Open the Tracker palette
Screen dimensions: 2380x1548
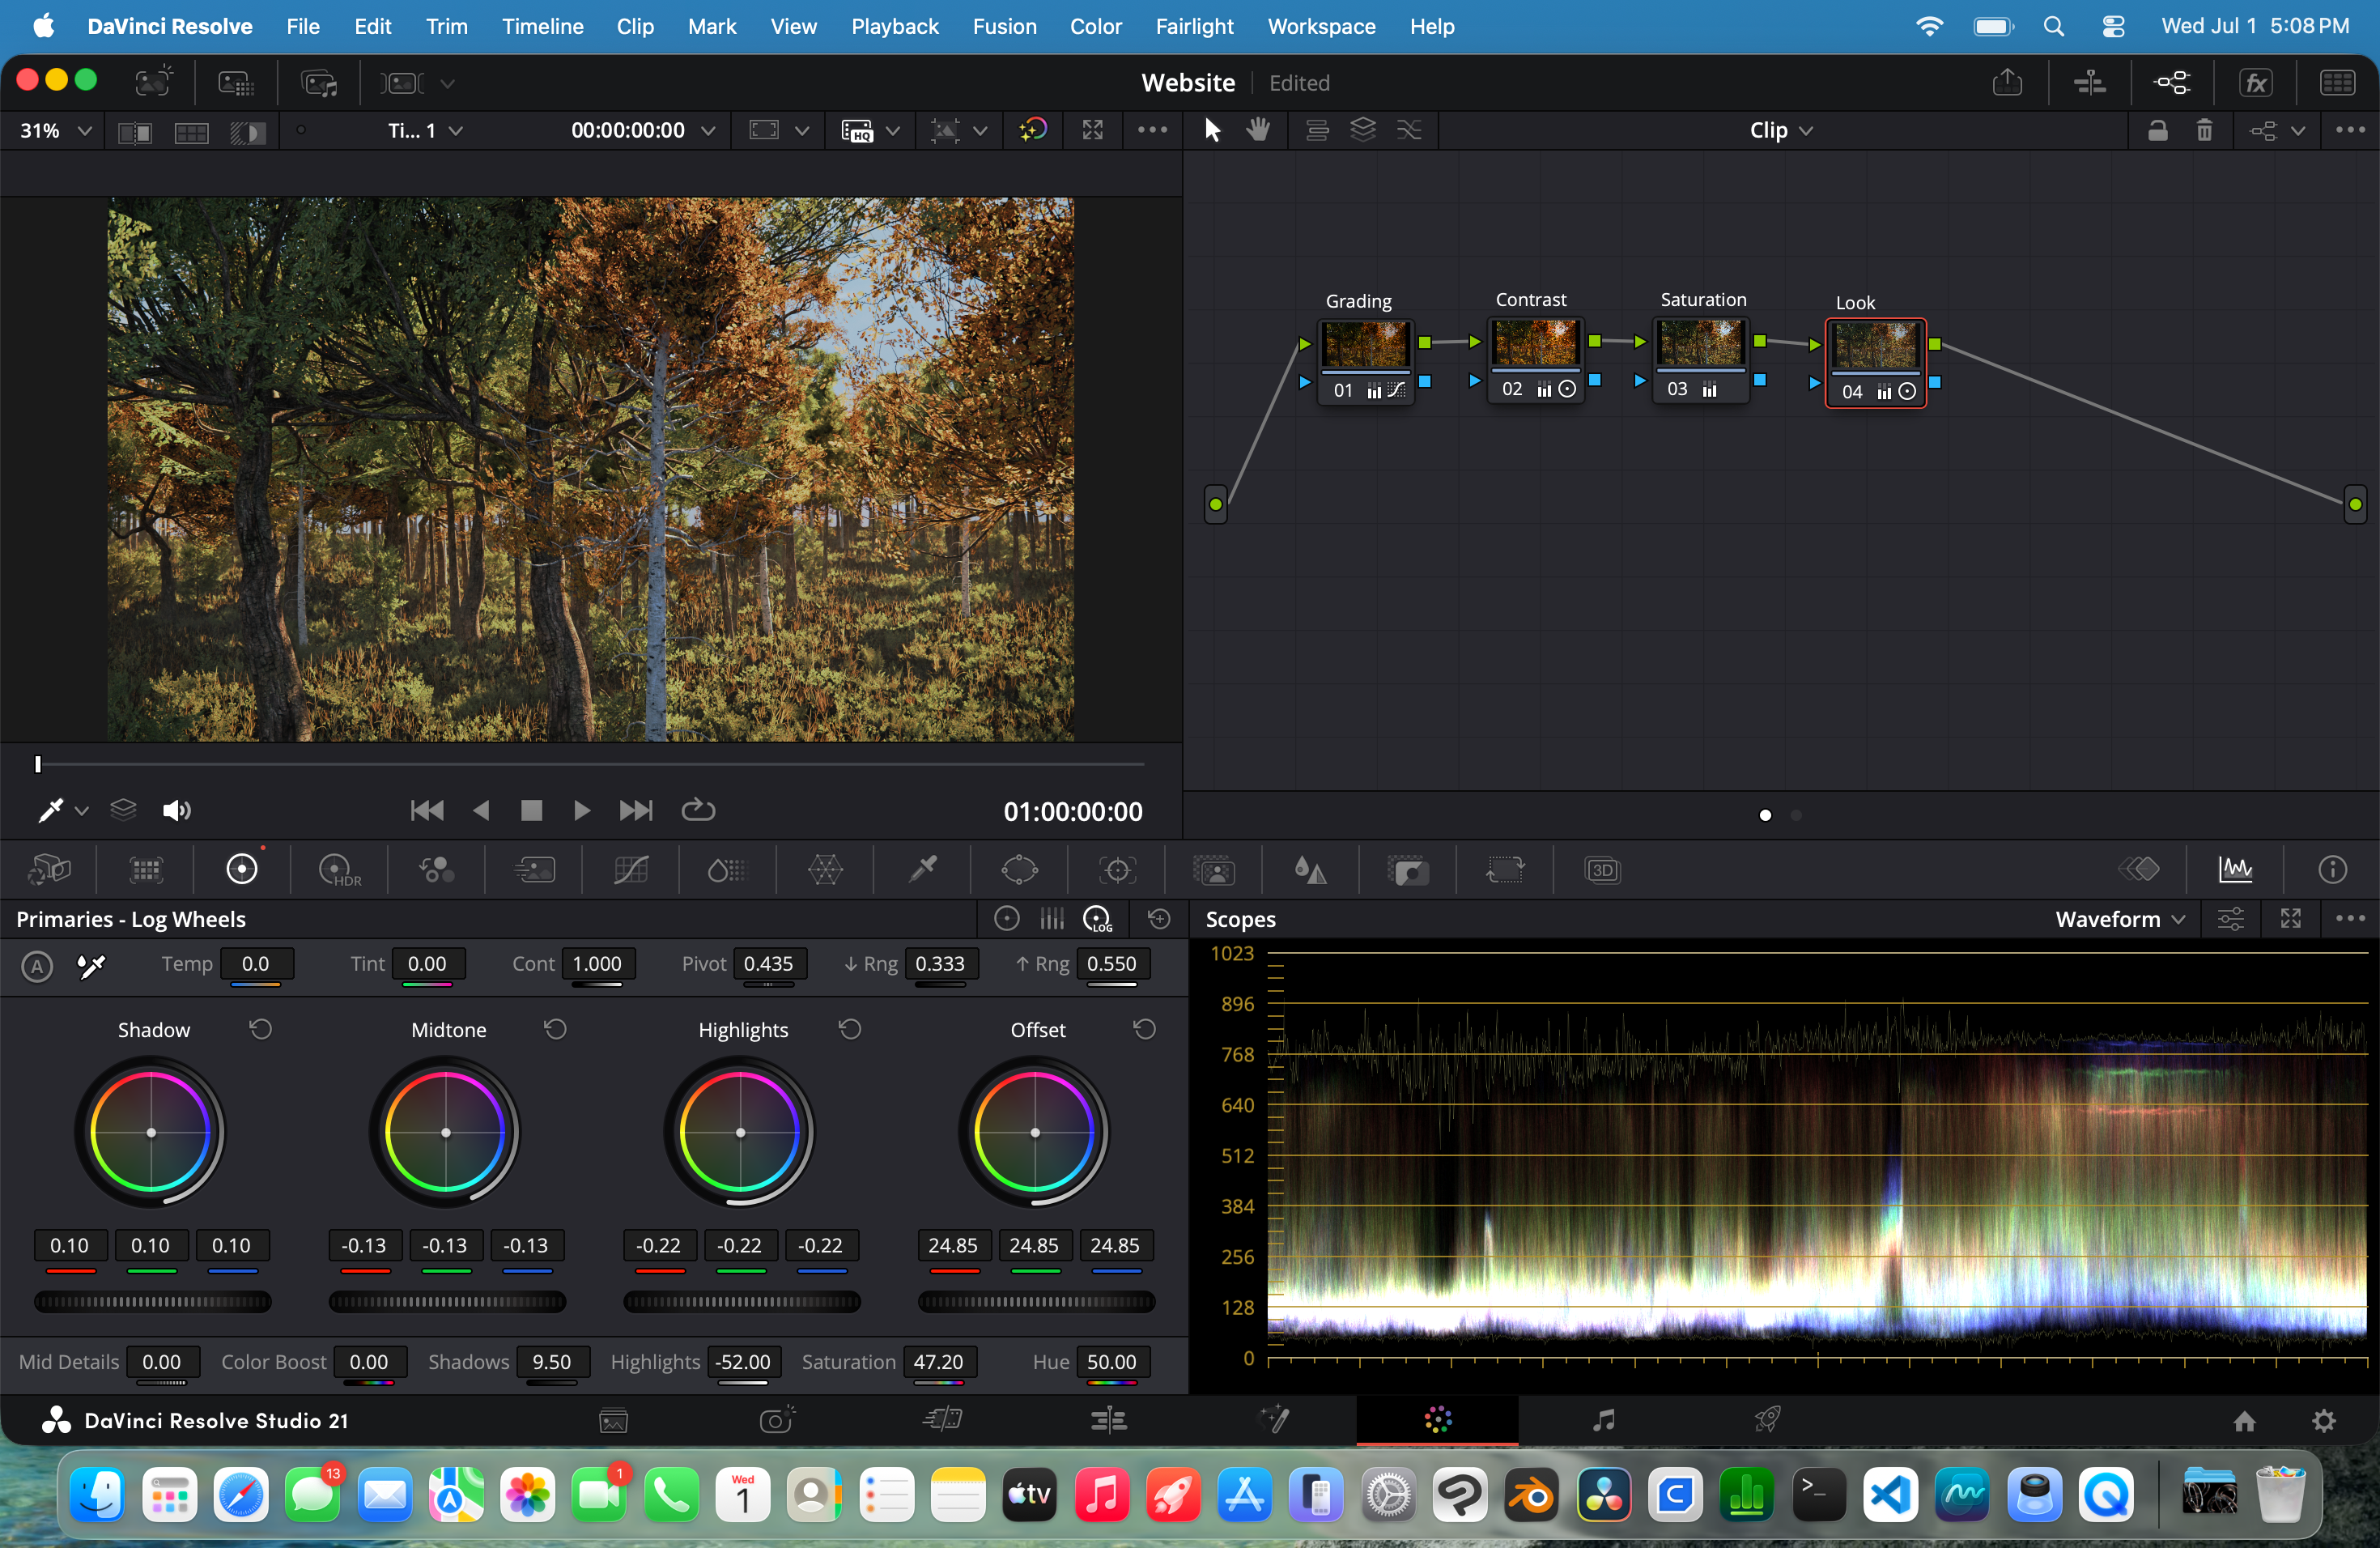coord(1117,870)
